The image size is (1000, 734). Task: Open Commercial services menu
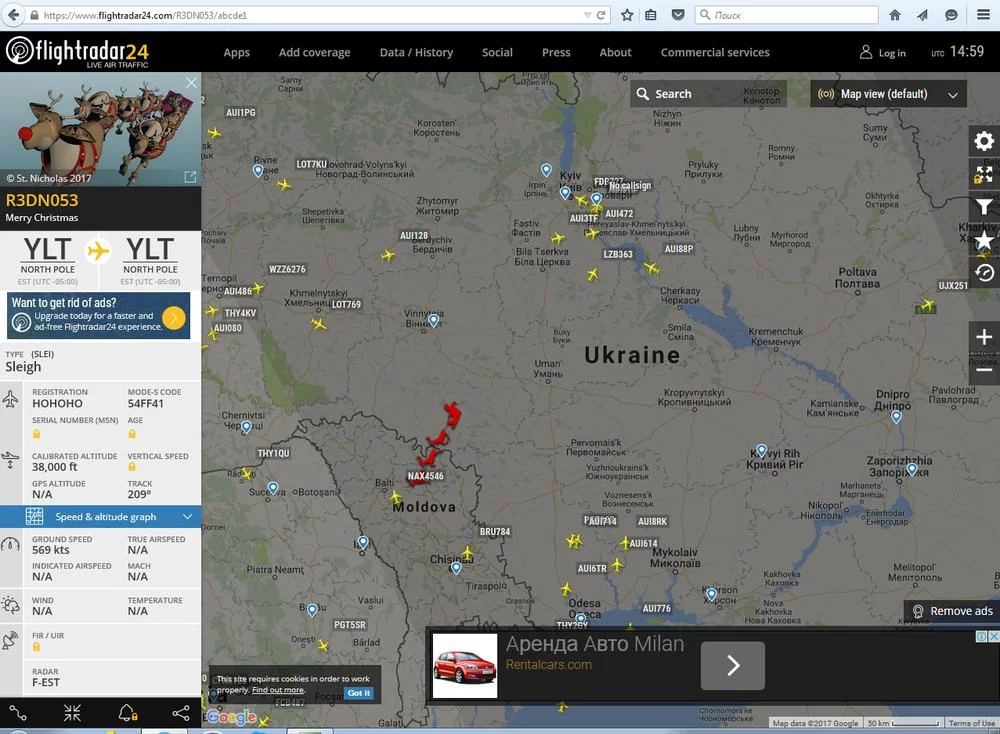pos(715,52)
